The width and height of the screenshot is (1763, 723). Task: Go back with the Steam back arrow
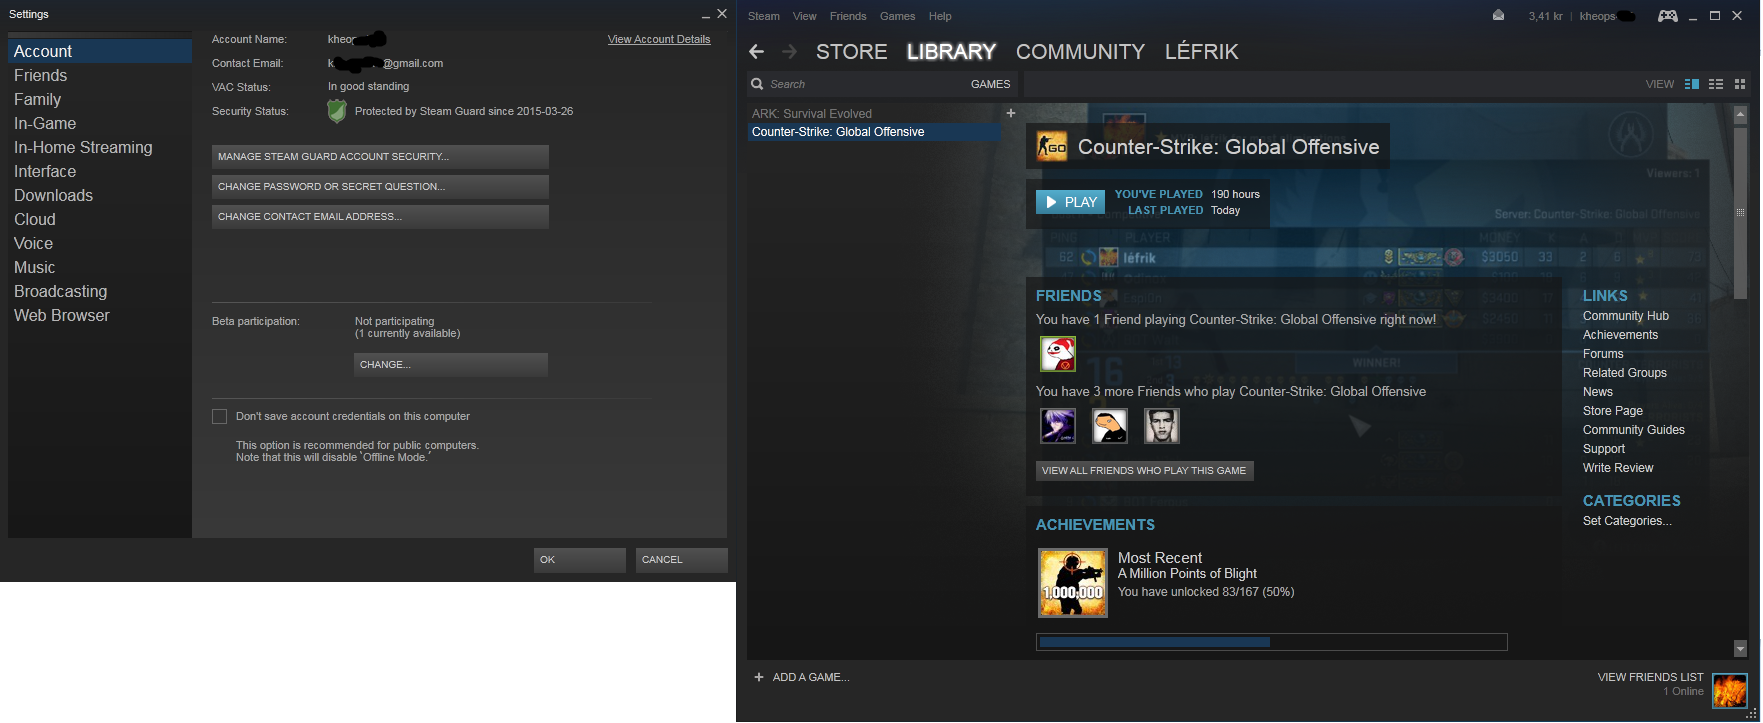pyautogui.click(x=757, y=52)
